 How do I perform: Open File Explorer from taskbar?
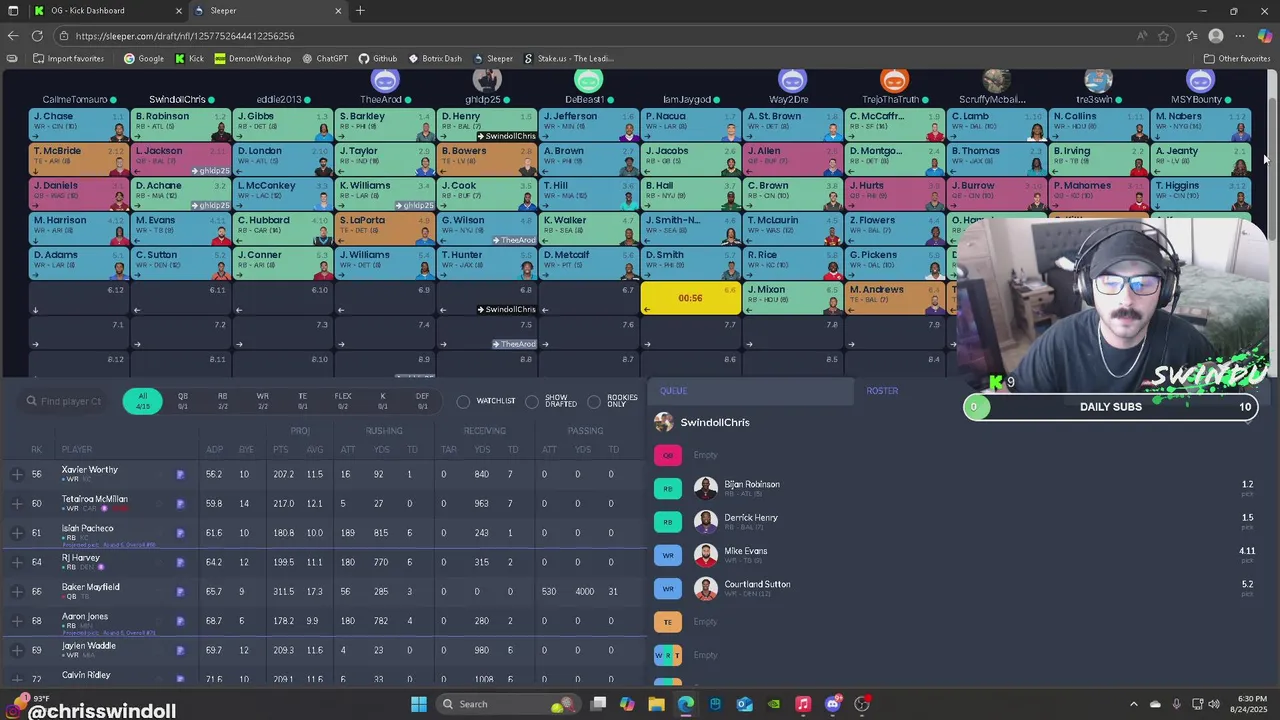[656, 704]
